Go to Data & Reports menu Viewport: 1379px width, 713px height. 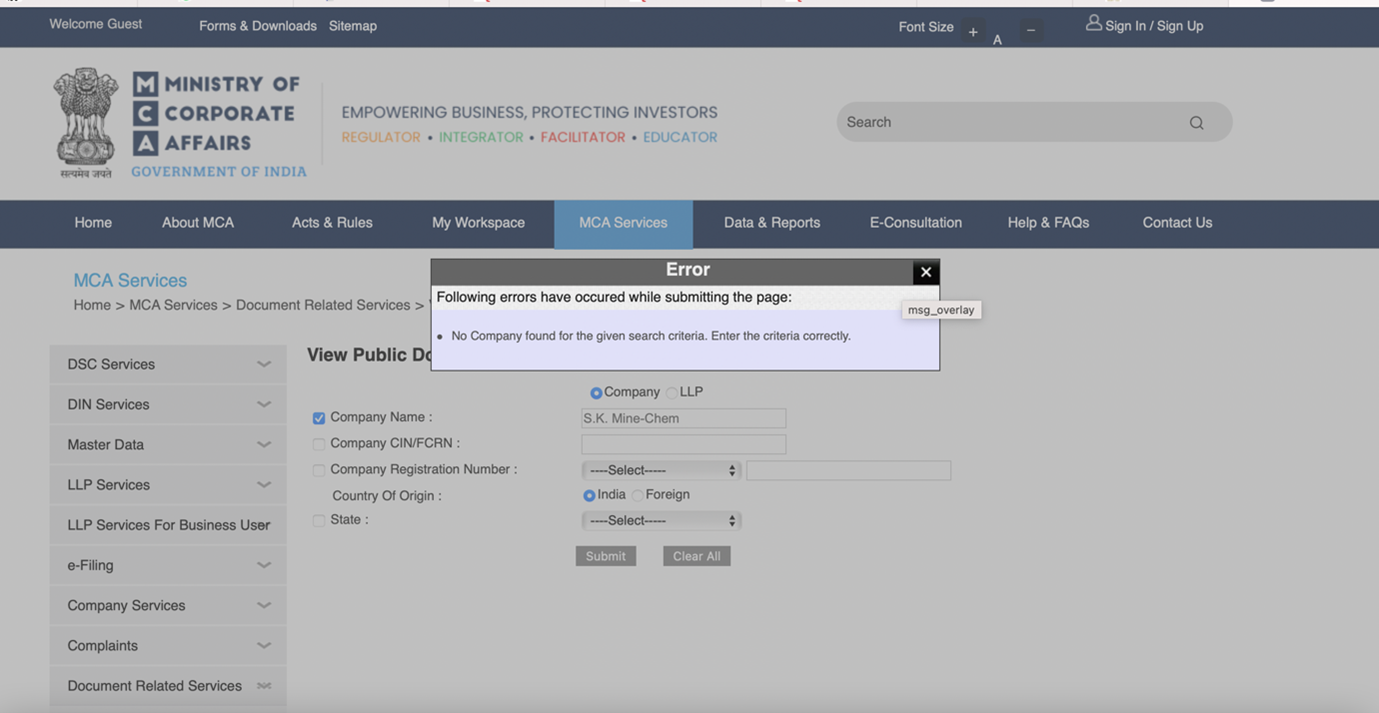771,223
